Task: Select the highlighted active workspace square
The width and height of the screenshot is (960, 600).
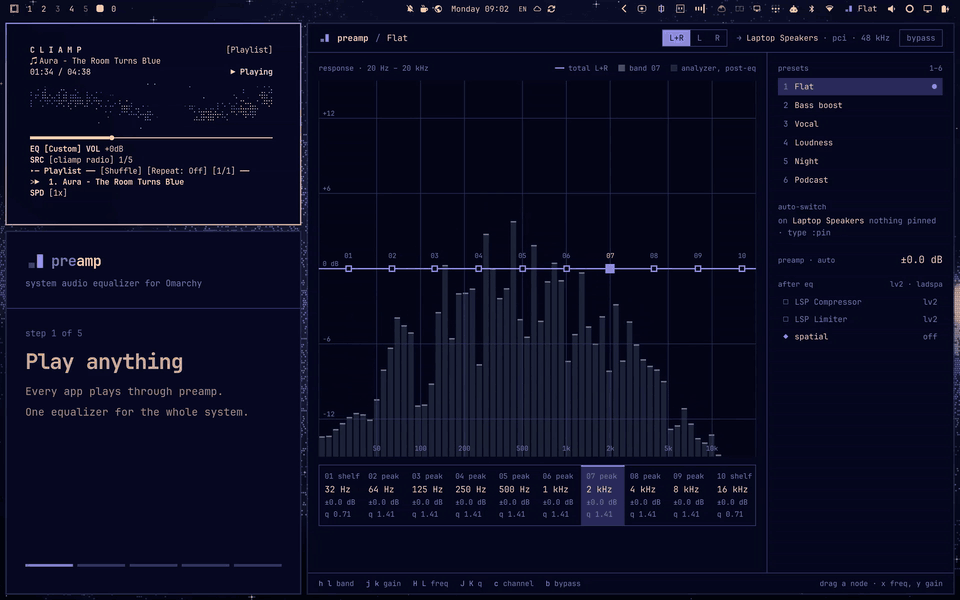Action: [100, 9]
